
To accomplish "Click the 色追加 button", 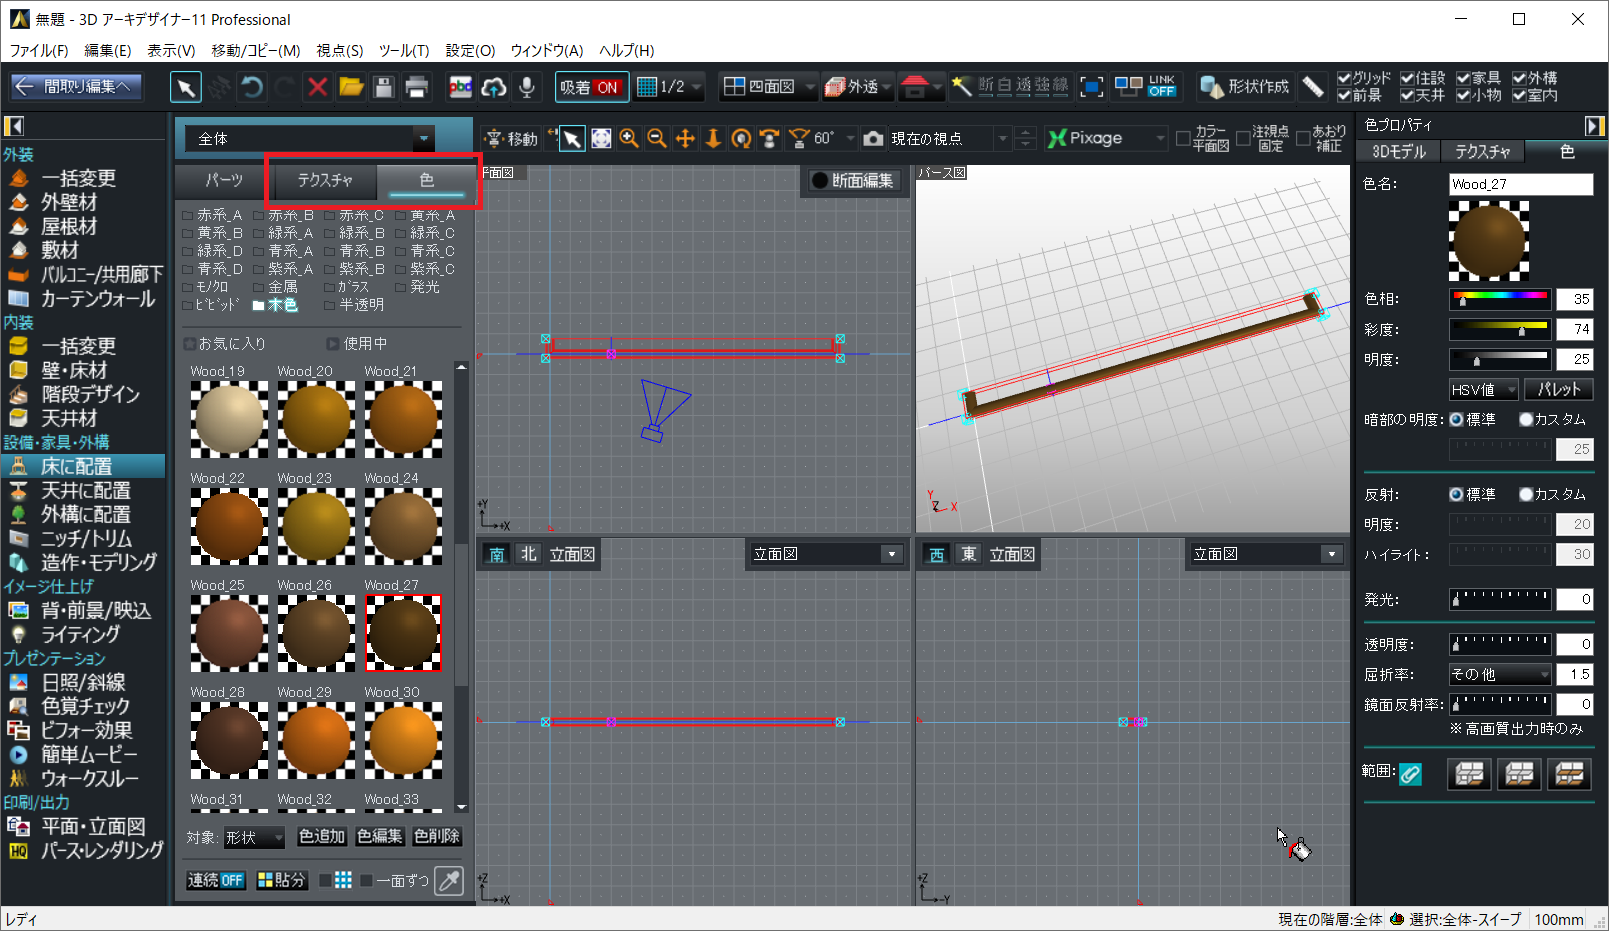I will point(321,836).
